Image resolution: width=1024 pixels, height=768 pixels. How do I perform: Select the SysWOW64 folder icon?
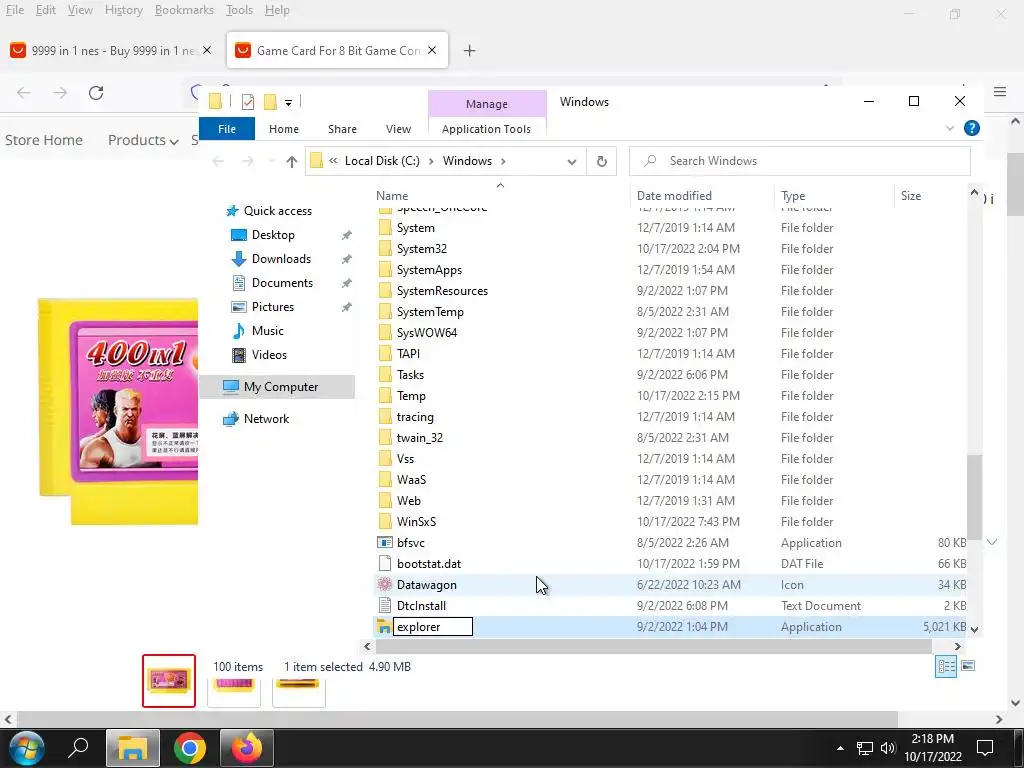coord(385,332)
